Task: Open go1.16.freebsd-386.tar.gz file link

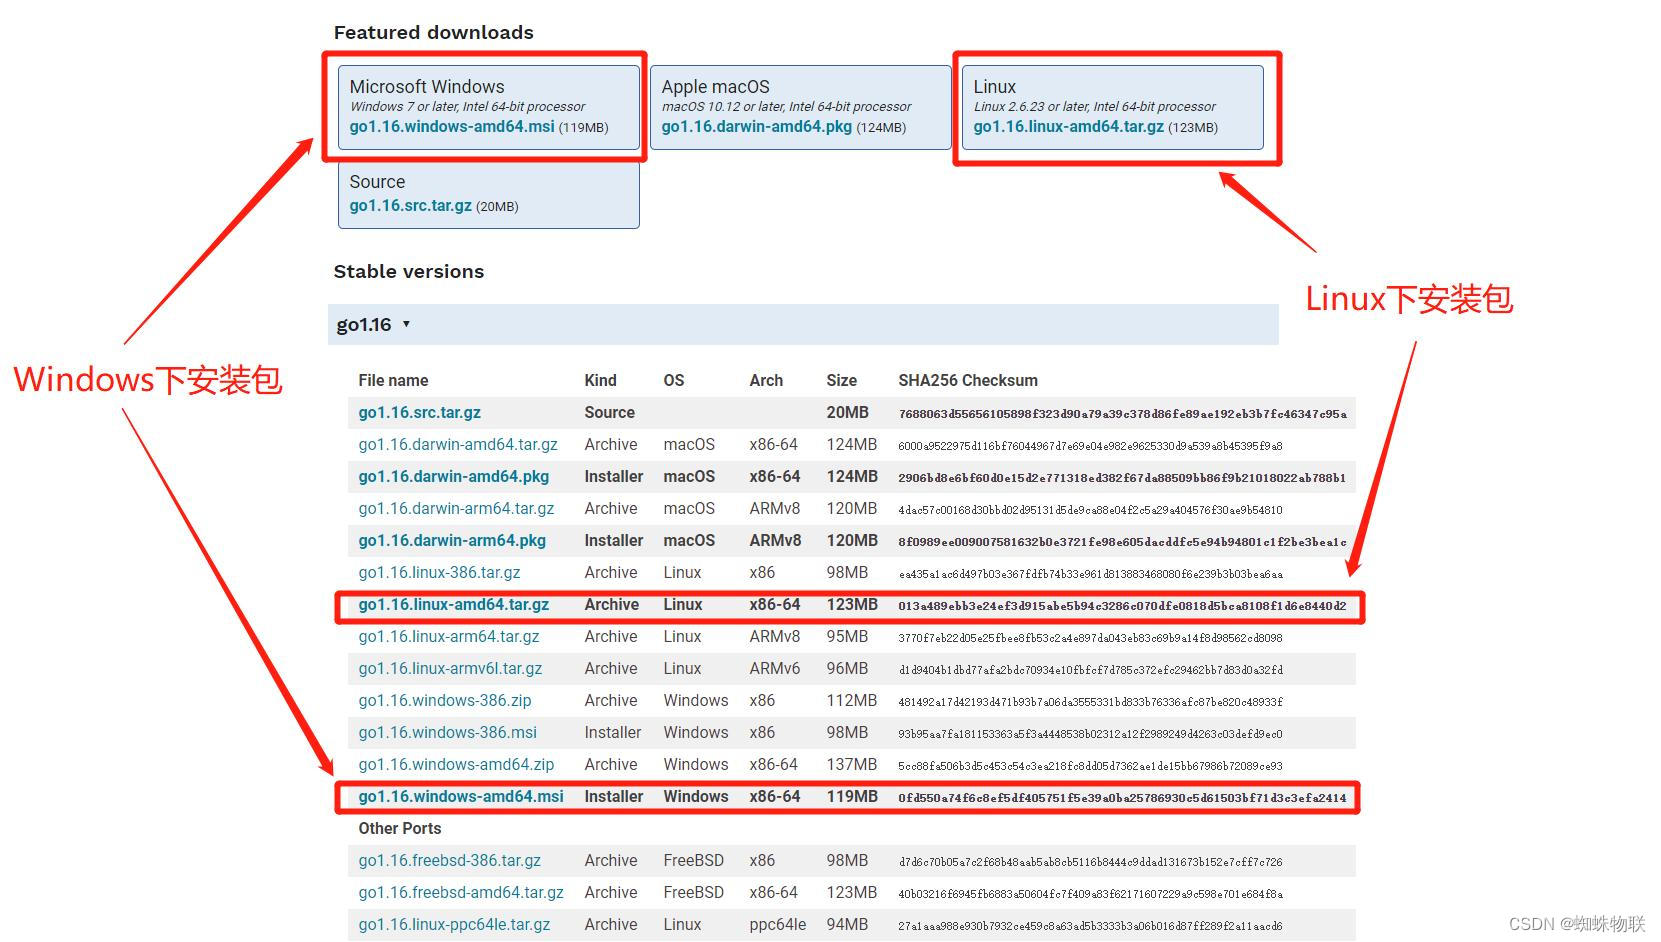Action: tap(449, 860)
